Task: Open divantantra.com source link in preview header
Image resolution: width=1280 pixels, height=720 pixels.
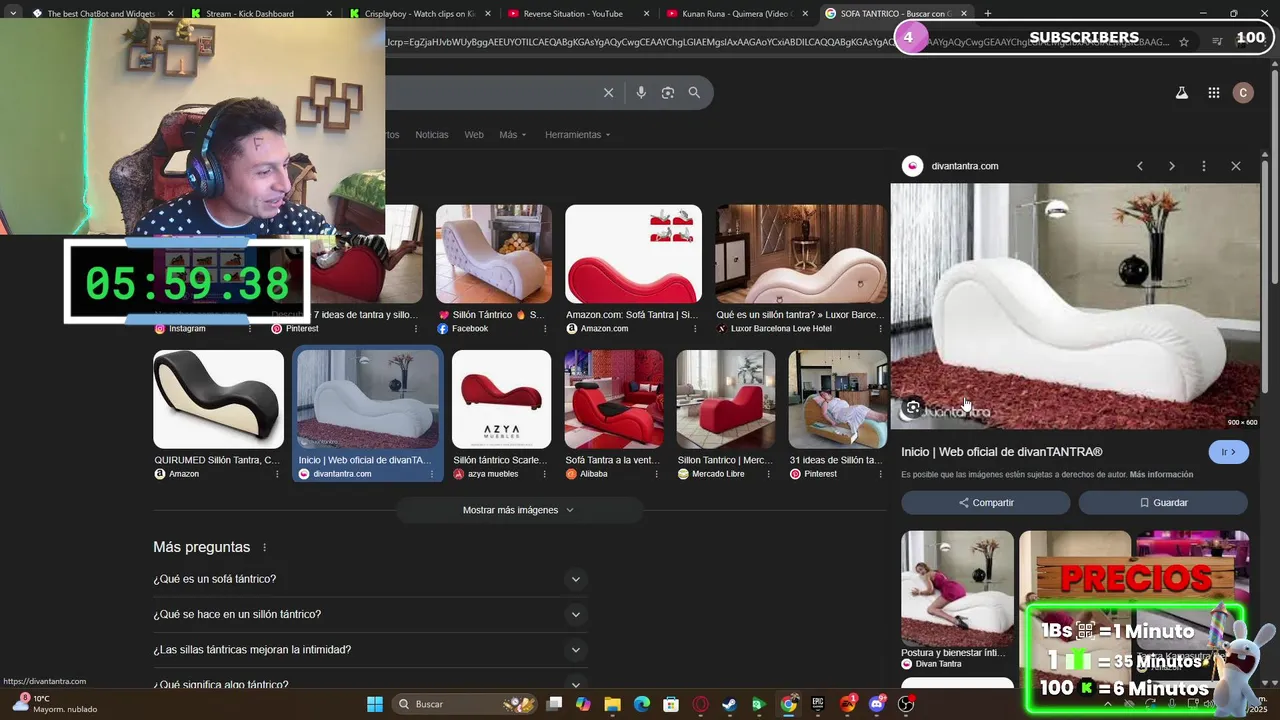Action: [964, 166]
